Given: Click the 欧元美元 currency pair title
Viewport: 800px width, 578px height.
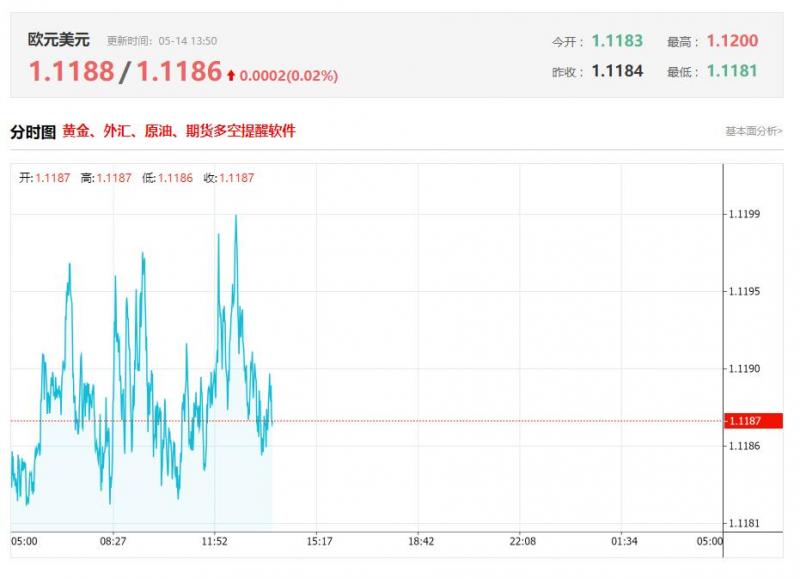Looking at the screenshot, I should pyautogui.click(x=59, y=40).
